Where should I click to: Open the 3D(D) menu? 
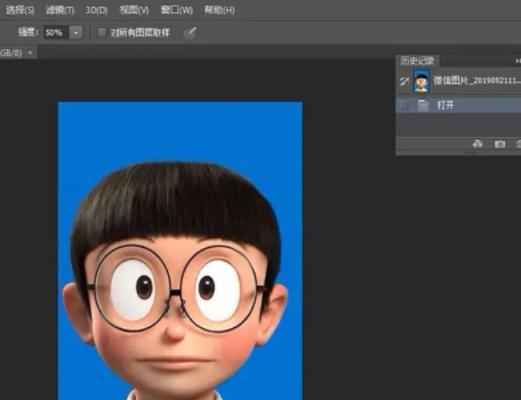coord(96,10)
